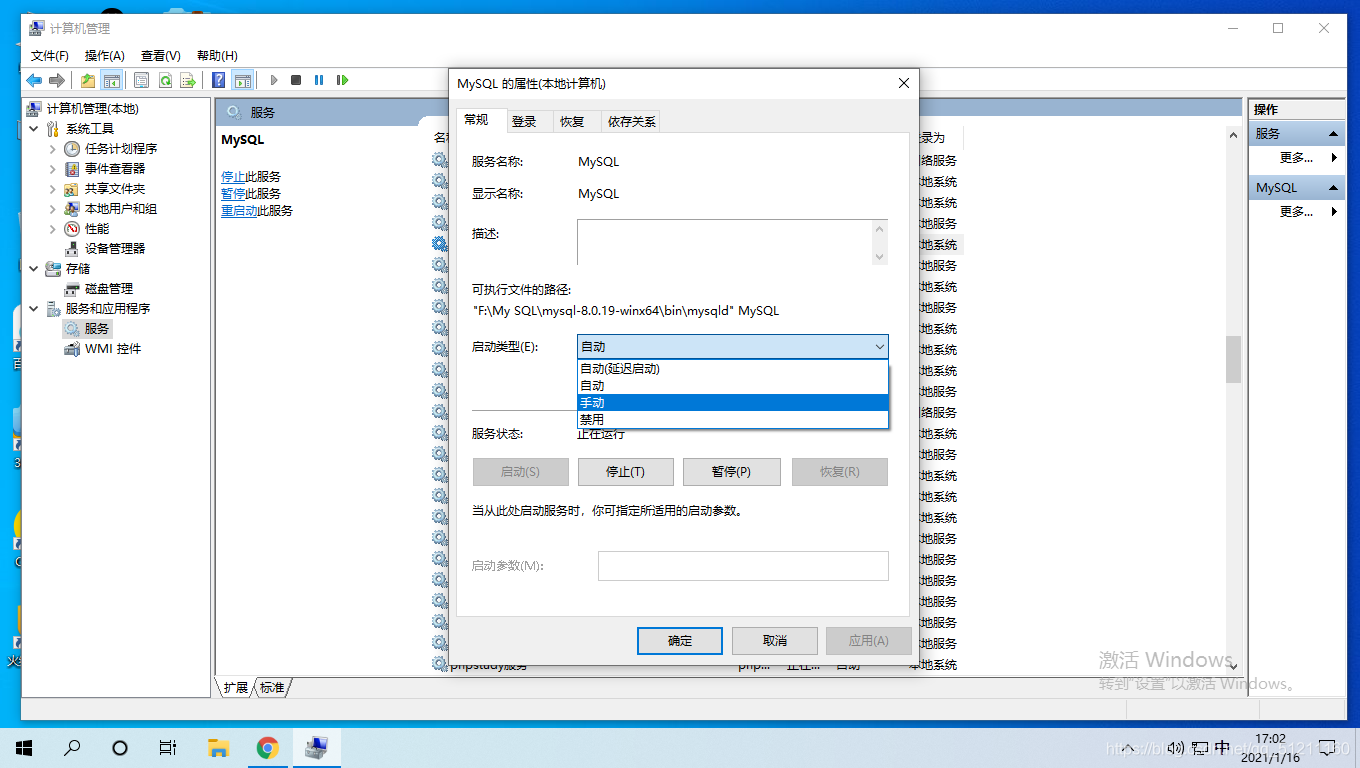The height and width of the screenshot is (768, 1360).
Task: Select 事件查看器 in the console tree
Action: [x=114, y=168]
